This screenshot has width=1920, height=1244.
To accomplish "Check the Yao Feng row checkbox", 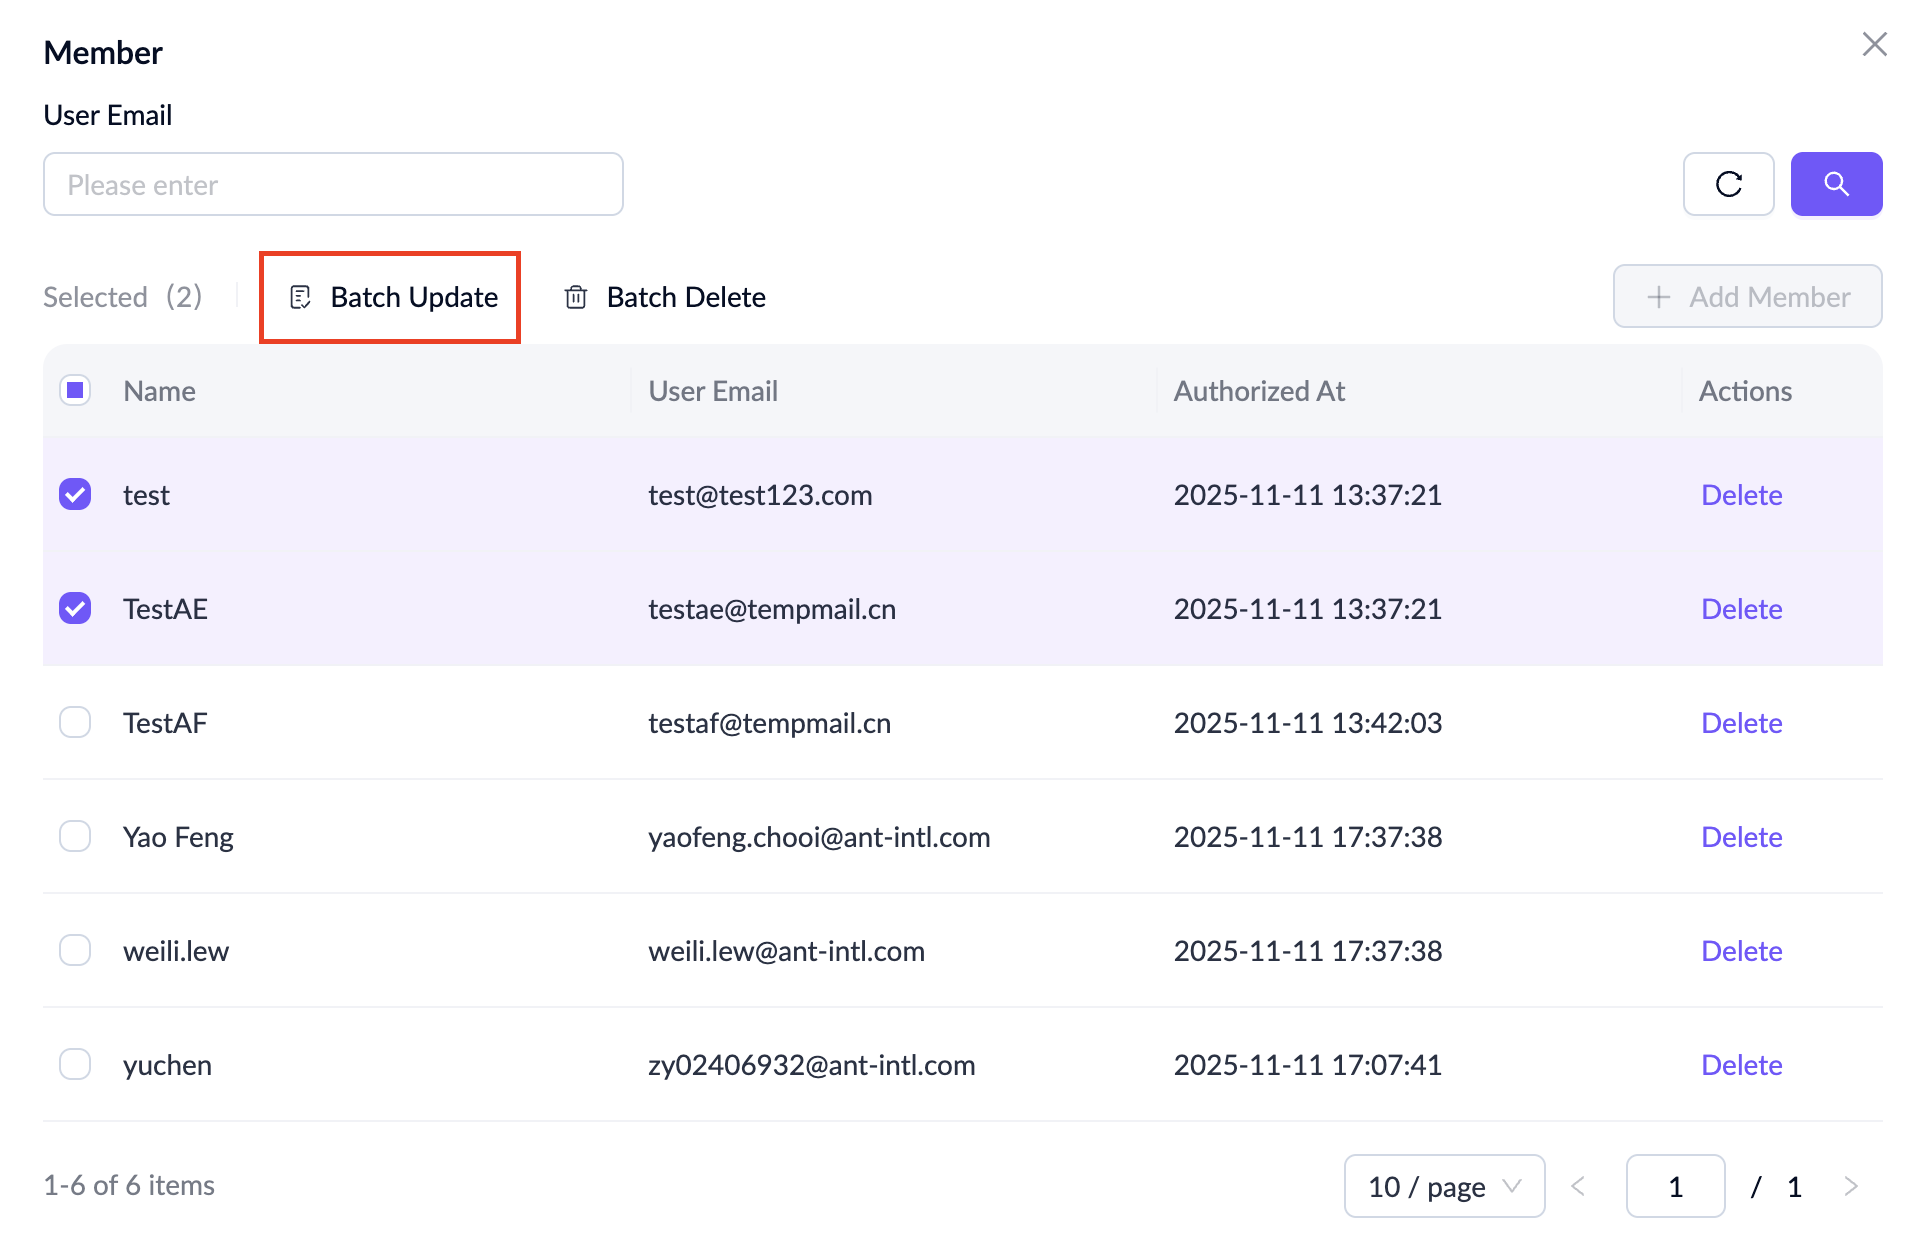I will pos(75,836).
